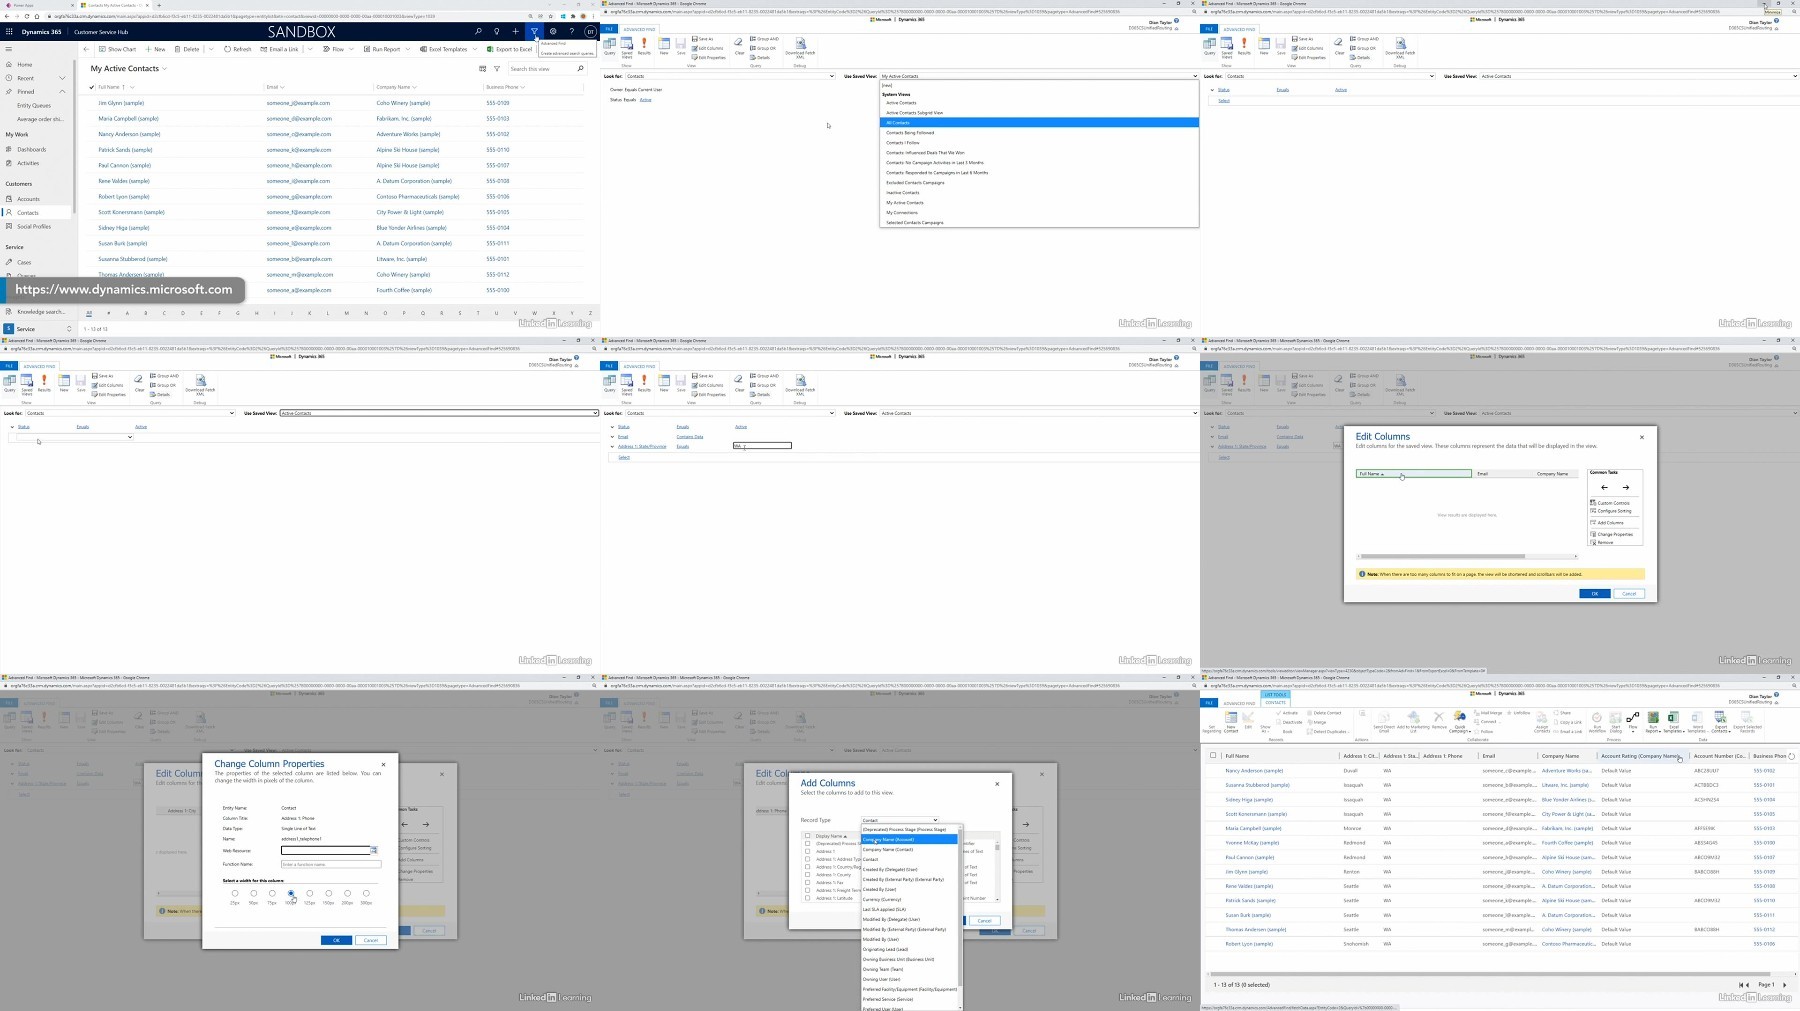Click Assign Contacts in the results list ribbon
The width and height of the screenshot is (1800, 1011).
(1542, 721)
